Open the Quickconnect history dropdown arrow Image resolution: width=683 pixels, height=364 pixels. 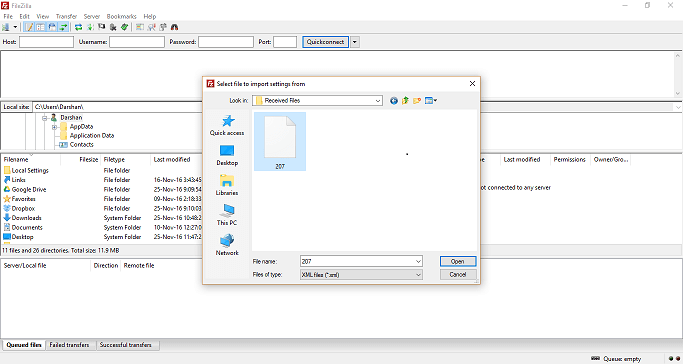[355, 42]
